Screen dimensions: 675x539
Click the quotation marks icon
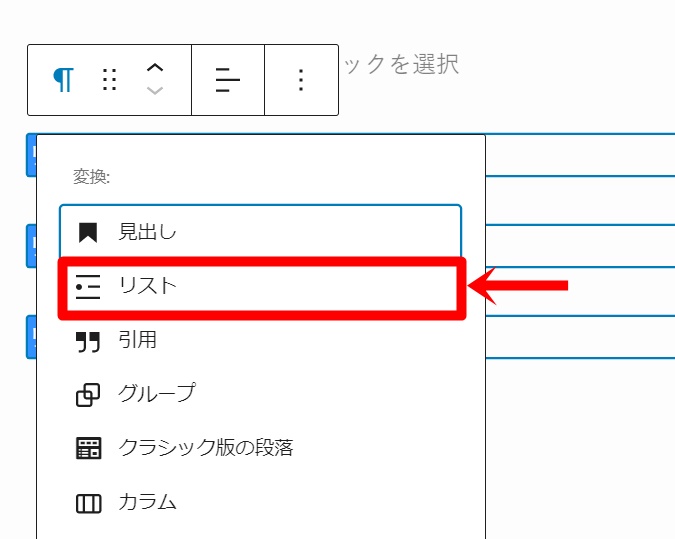(x=88, y=342)
